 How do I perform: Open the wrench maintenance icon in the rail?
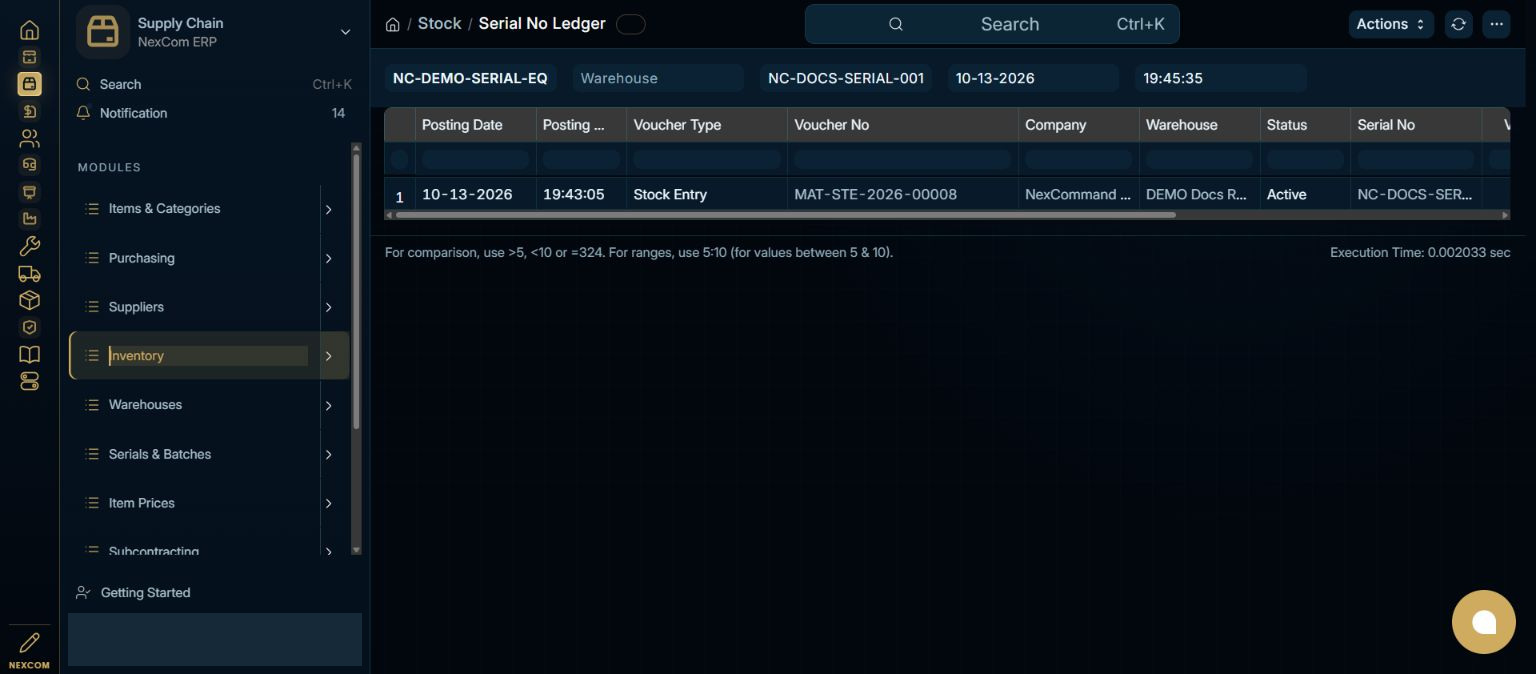click(29, 246)
